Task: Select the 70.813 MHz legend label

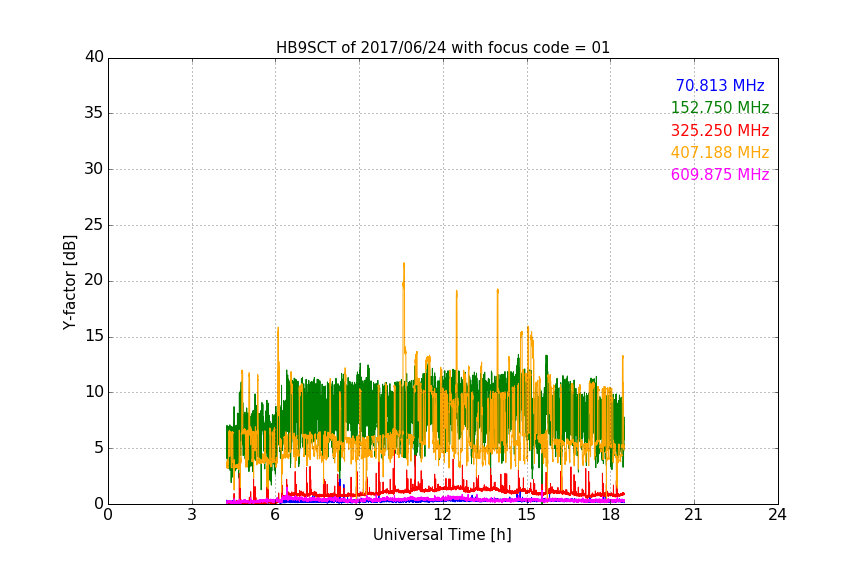Action: coord(720,85)
